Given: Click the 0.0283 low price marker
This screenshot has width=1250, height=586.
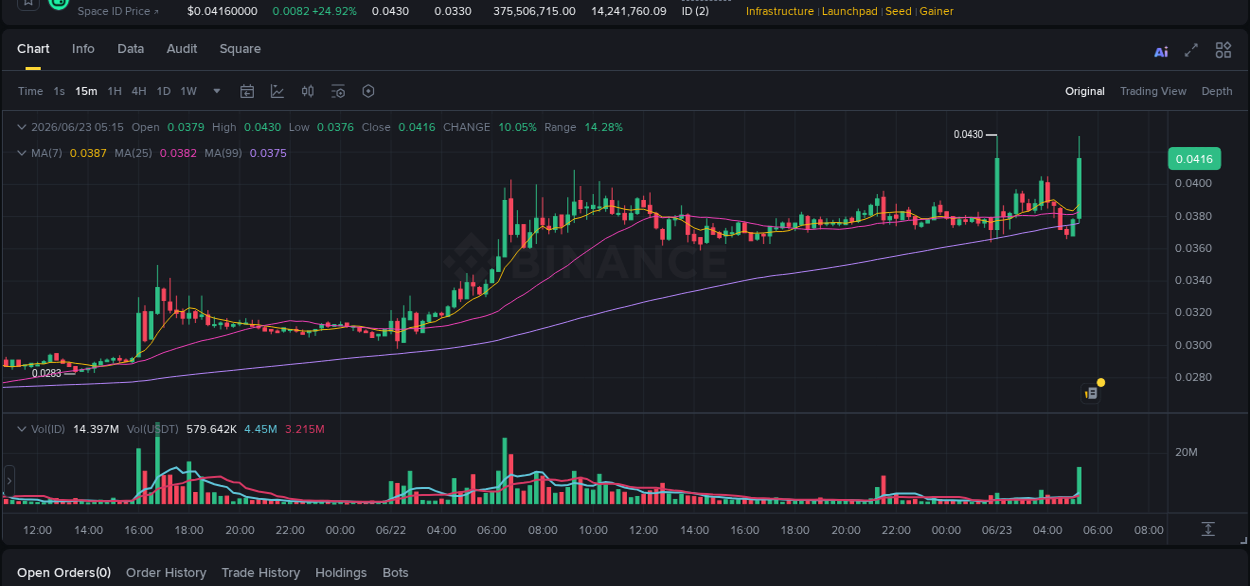Looking at the screenshot, I should click(46, 373).
